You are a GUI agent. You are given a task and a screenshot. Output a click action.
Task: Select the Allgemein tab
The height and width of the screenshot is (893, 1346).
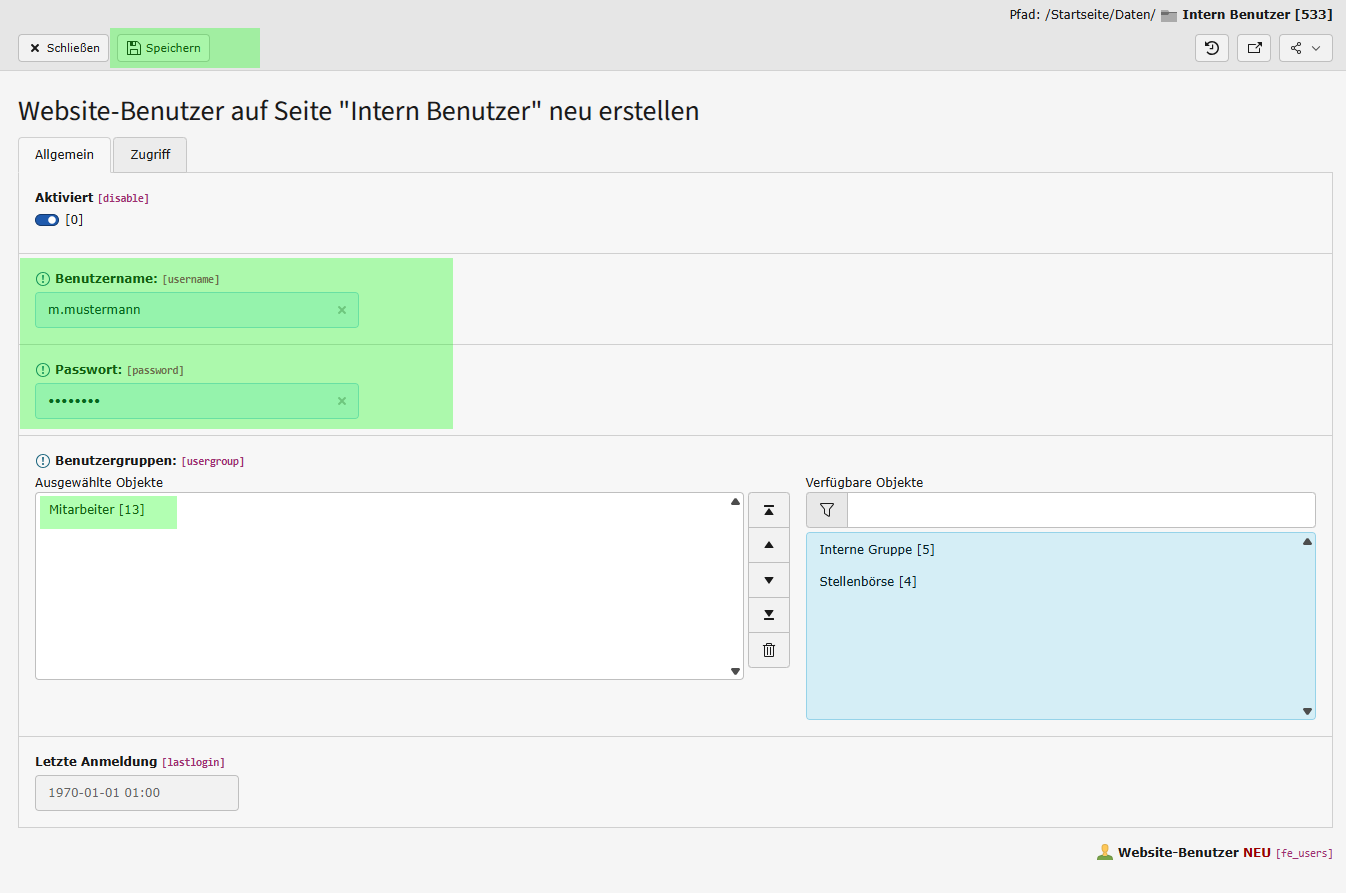(x=64, y=155)
